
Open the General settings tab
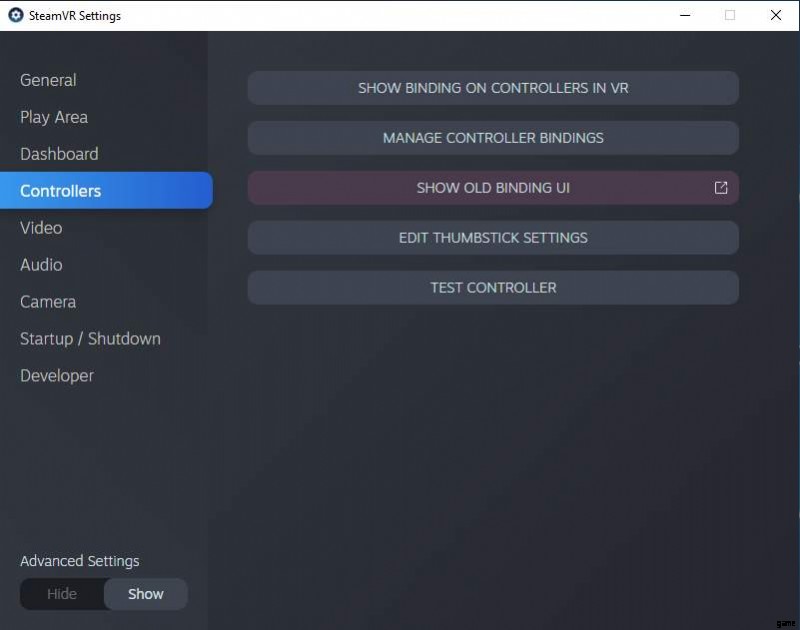coord(48,80)
